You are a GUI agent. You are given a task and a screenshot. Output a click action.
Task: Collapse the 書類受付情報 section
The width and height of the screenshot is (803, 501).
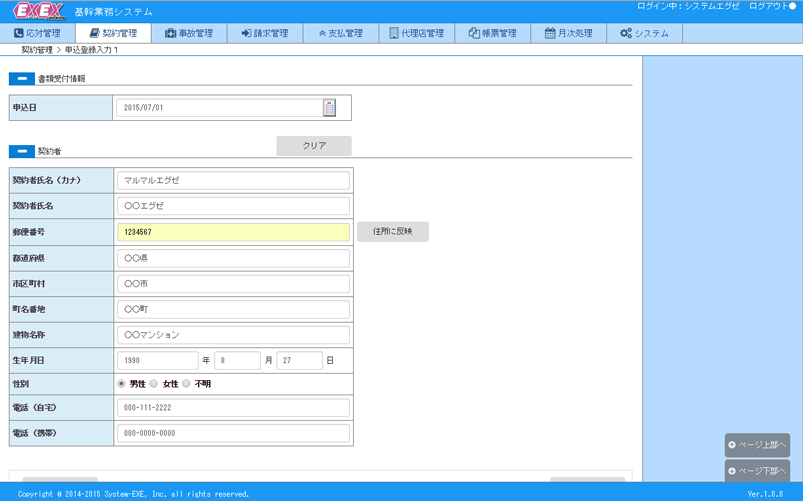tap(22, 78)
